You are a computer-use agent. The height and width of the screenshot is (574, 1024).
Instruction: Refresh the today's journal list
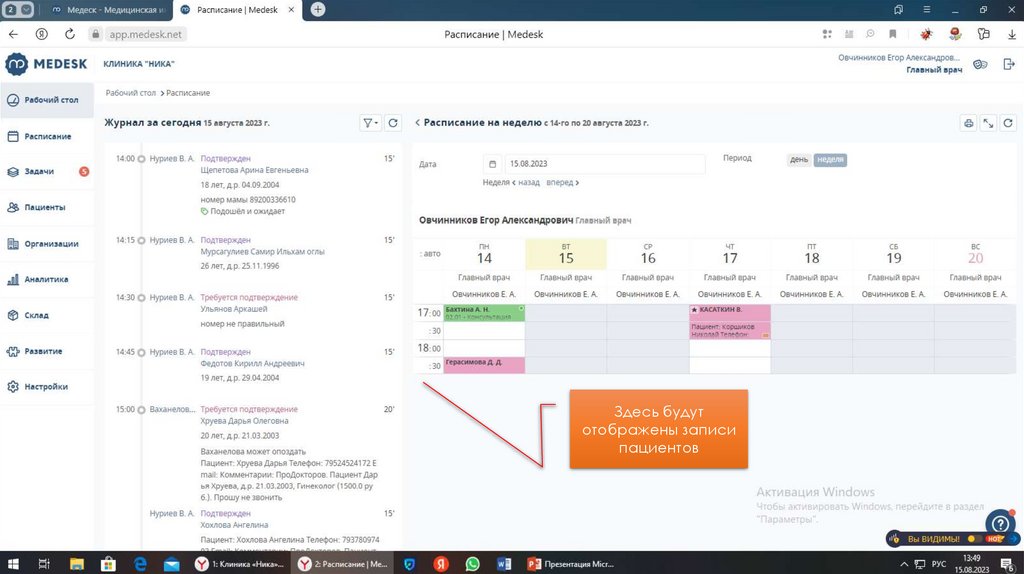point(393,123)
